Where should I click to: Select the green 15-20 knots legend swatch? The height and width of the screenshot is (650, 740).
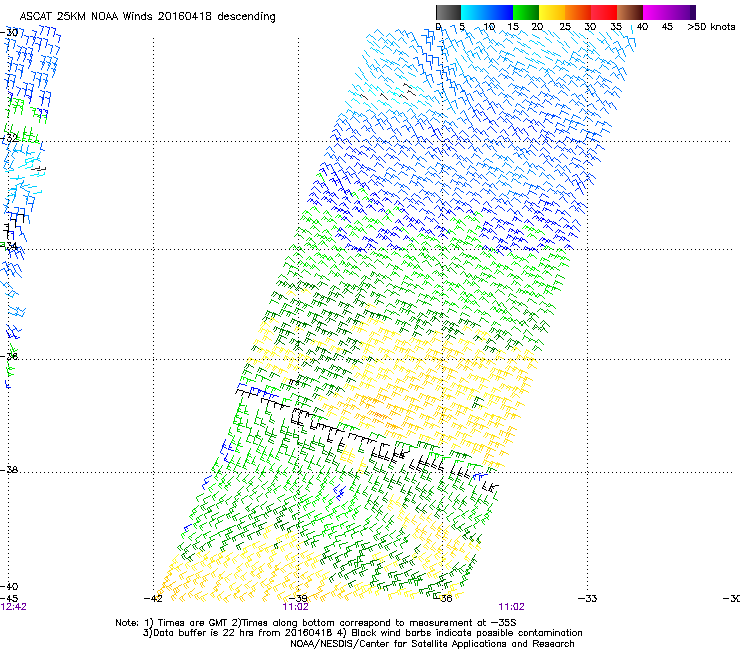tap(526, 12)
